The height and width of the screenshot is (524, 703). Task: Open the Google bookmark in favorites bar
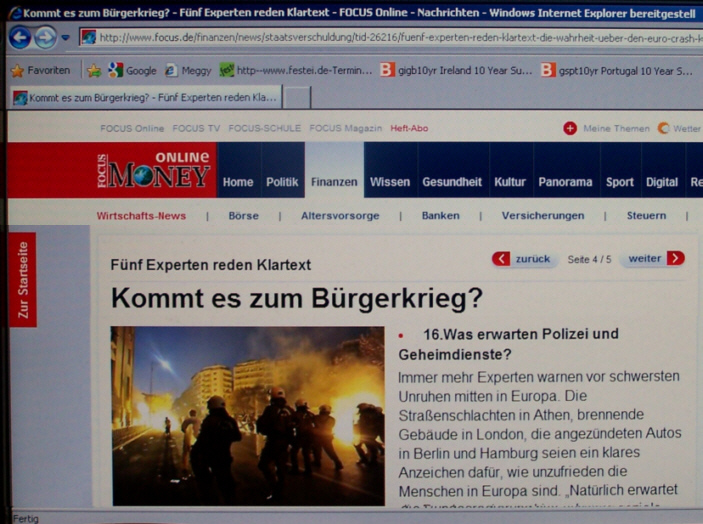tap(132, 70)
